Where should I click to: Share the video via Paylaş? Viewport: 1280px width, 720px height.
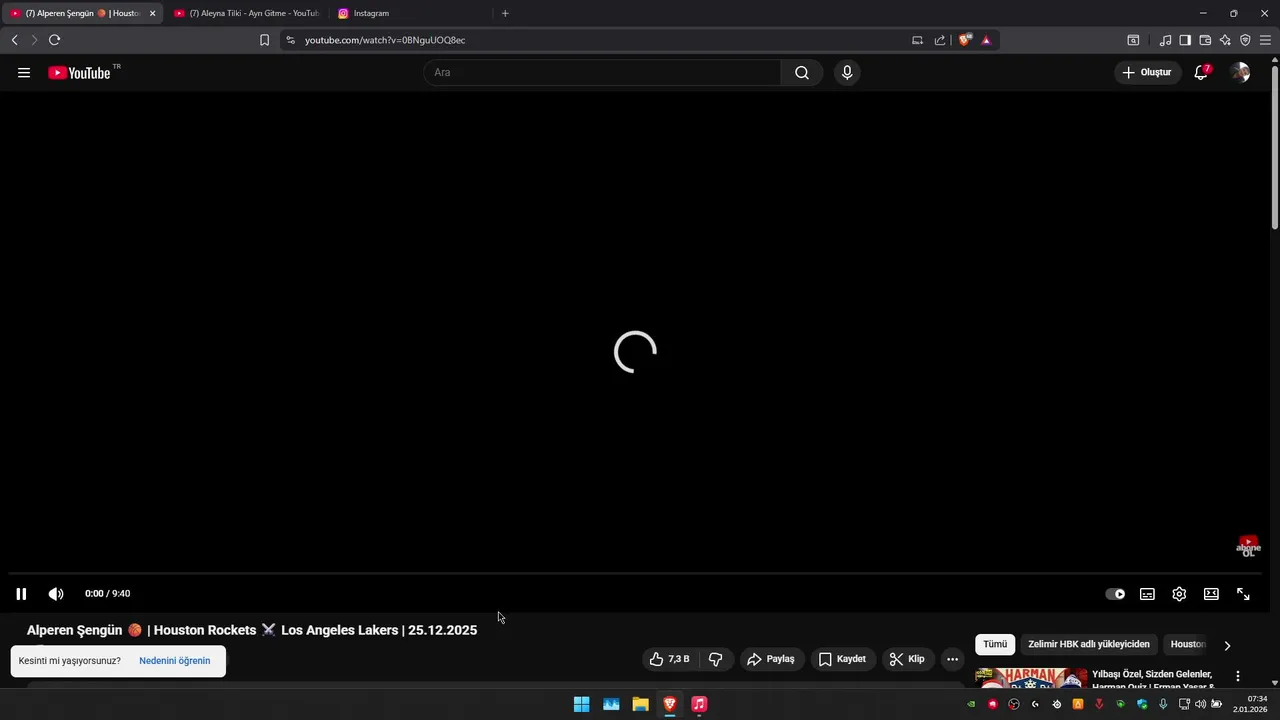coord(771,659)
